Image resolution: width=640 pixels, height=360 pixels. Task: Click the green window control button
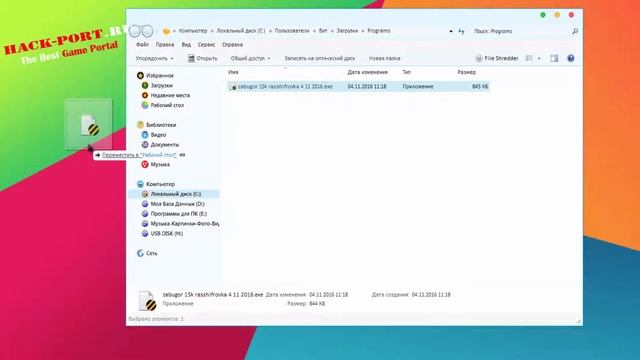click(x=543, y=15)
